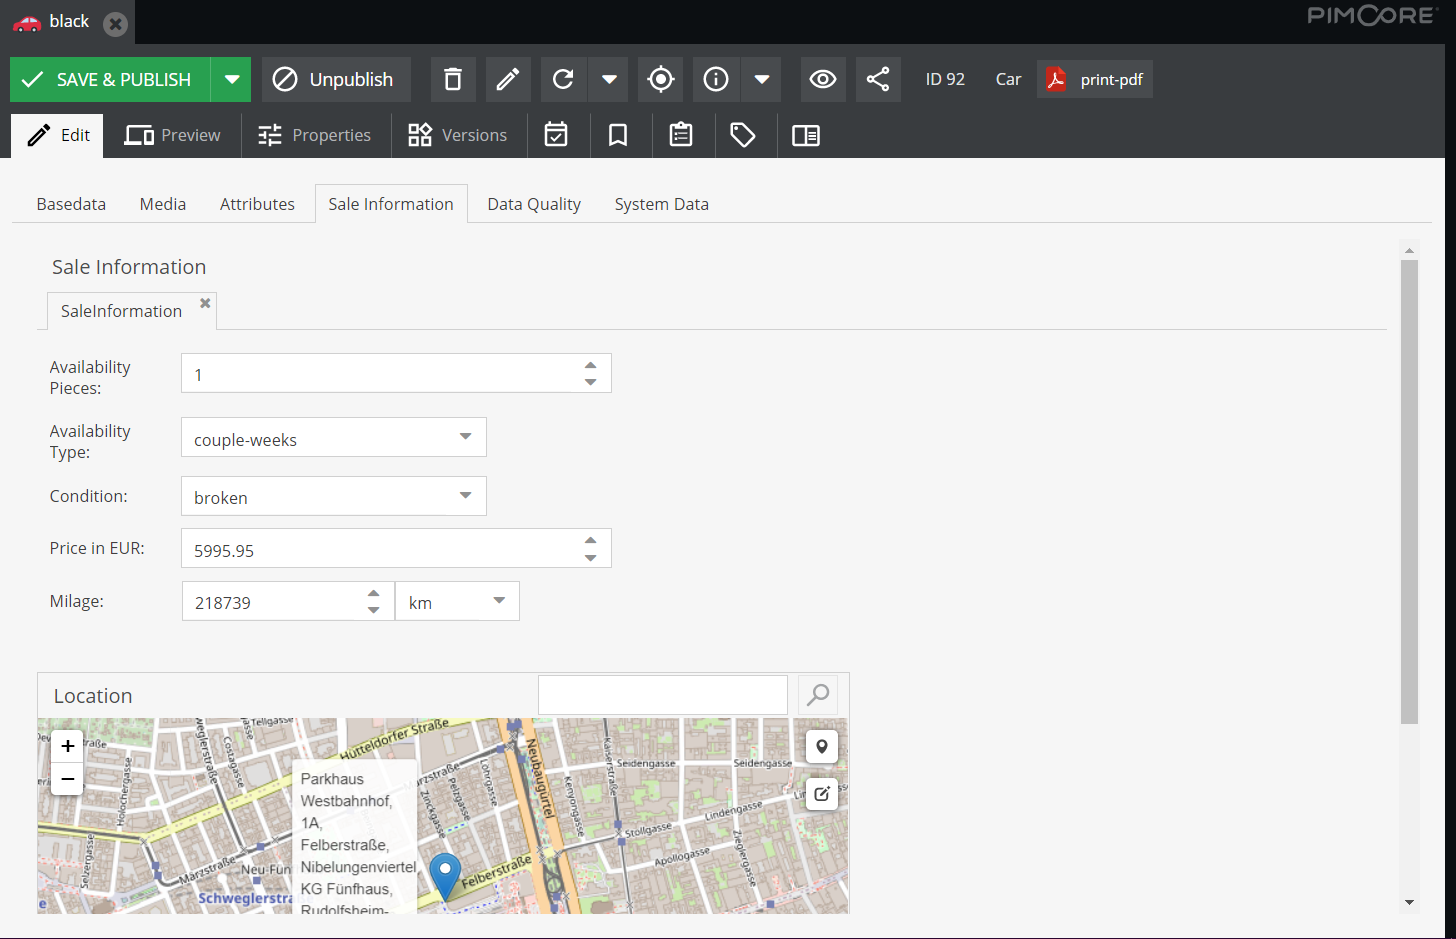Image resolution: width=1456 pixels, height=939 pixels.
Task: Select the Sale Information tab
Action: coord(391,204)
